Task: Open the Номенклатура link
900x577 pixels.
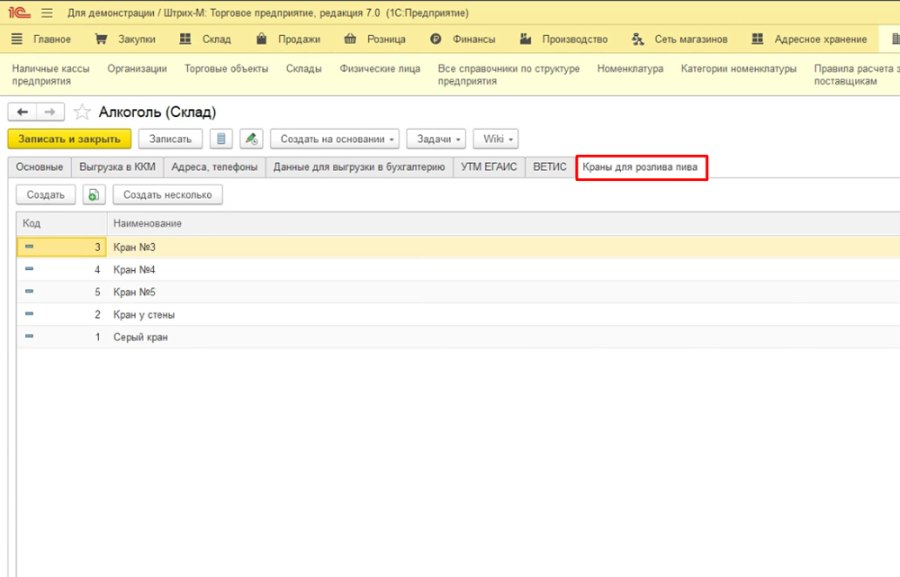Action: tap(630, 68)
